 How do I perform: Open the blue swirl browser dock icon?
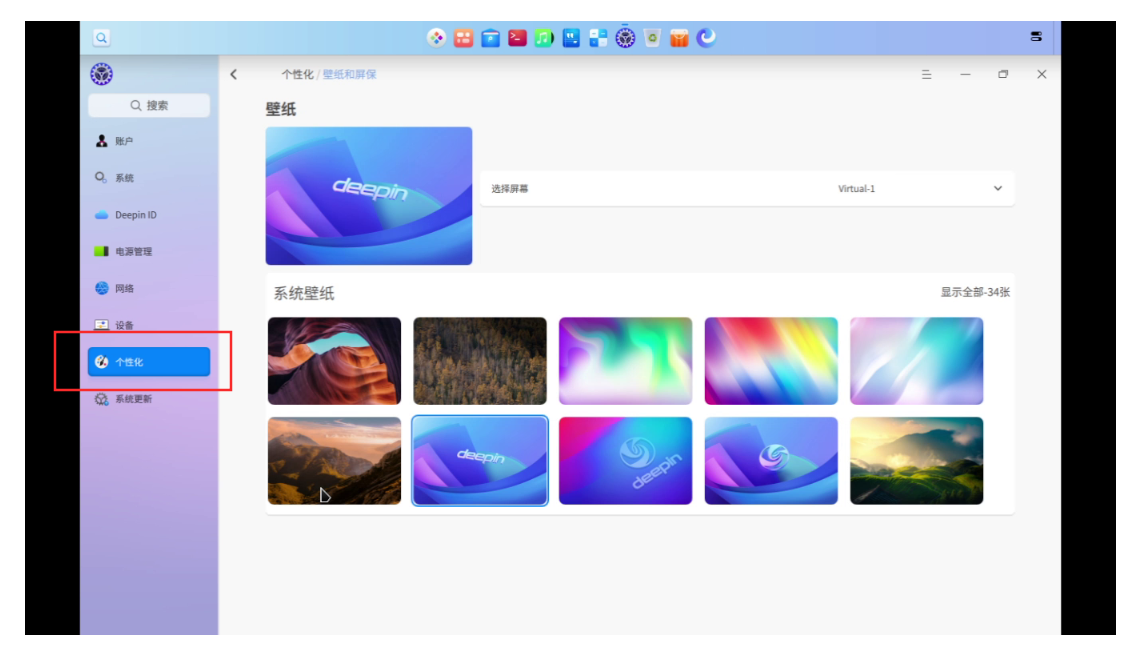(706, 38)
